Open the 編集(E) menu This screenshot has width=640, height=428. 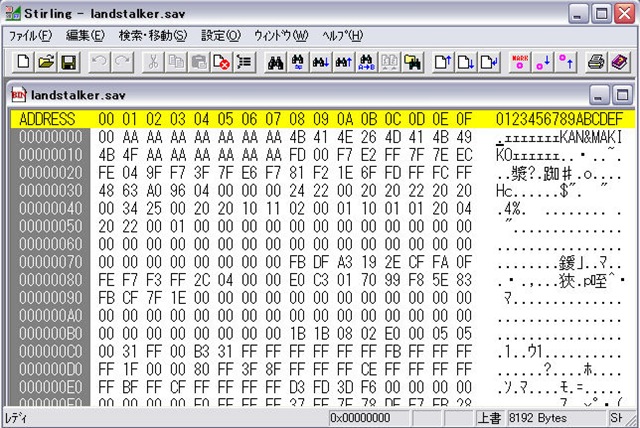(x=85, y=36)
